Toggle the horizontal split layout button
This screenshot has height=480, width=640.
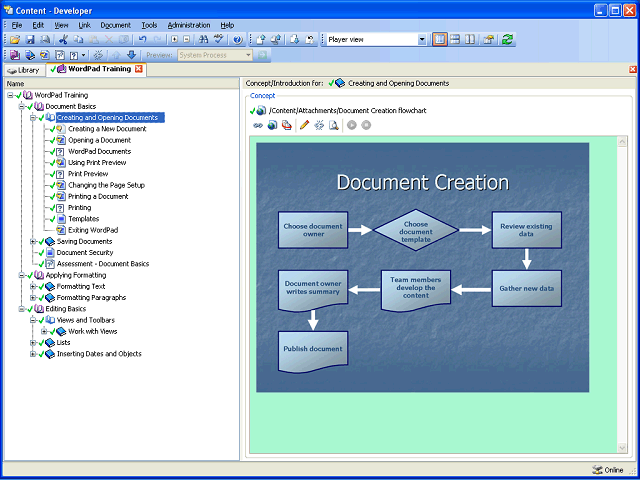click(x=455, y=40)
